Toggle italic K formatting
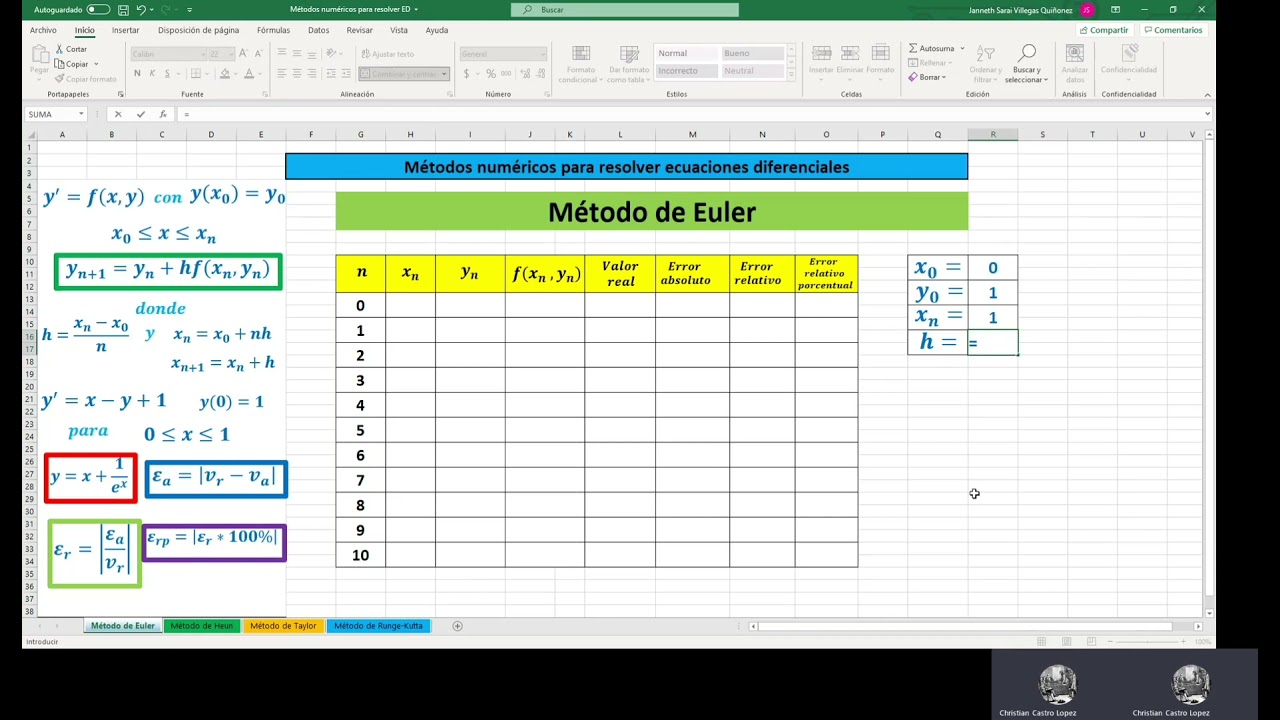 coord(152,73)
